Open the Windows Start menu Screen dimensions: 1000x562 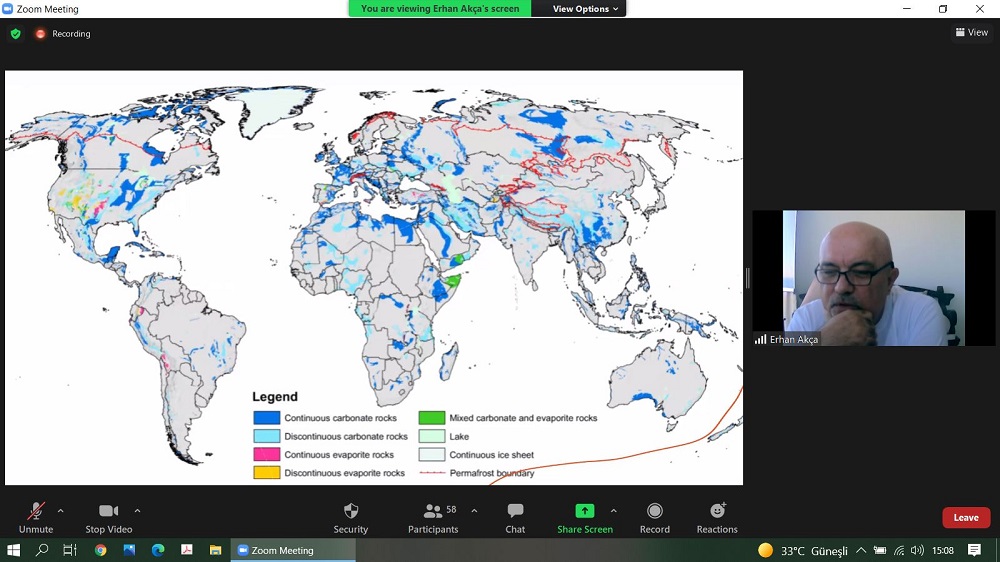[x=13, y=550]
